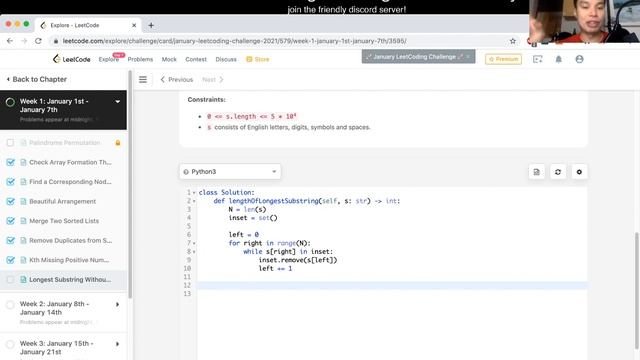Image resolution: width=640 pixels, height=360 pixels.
Task: Click text 'inset = set()' in editor
Action: click(x=253, y=218)
